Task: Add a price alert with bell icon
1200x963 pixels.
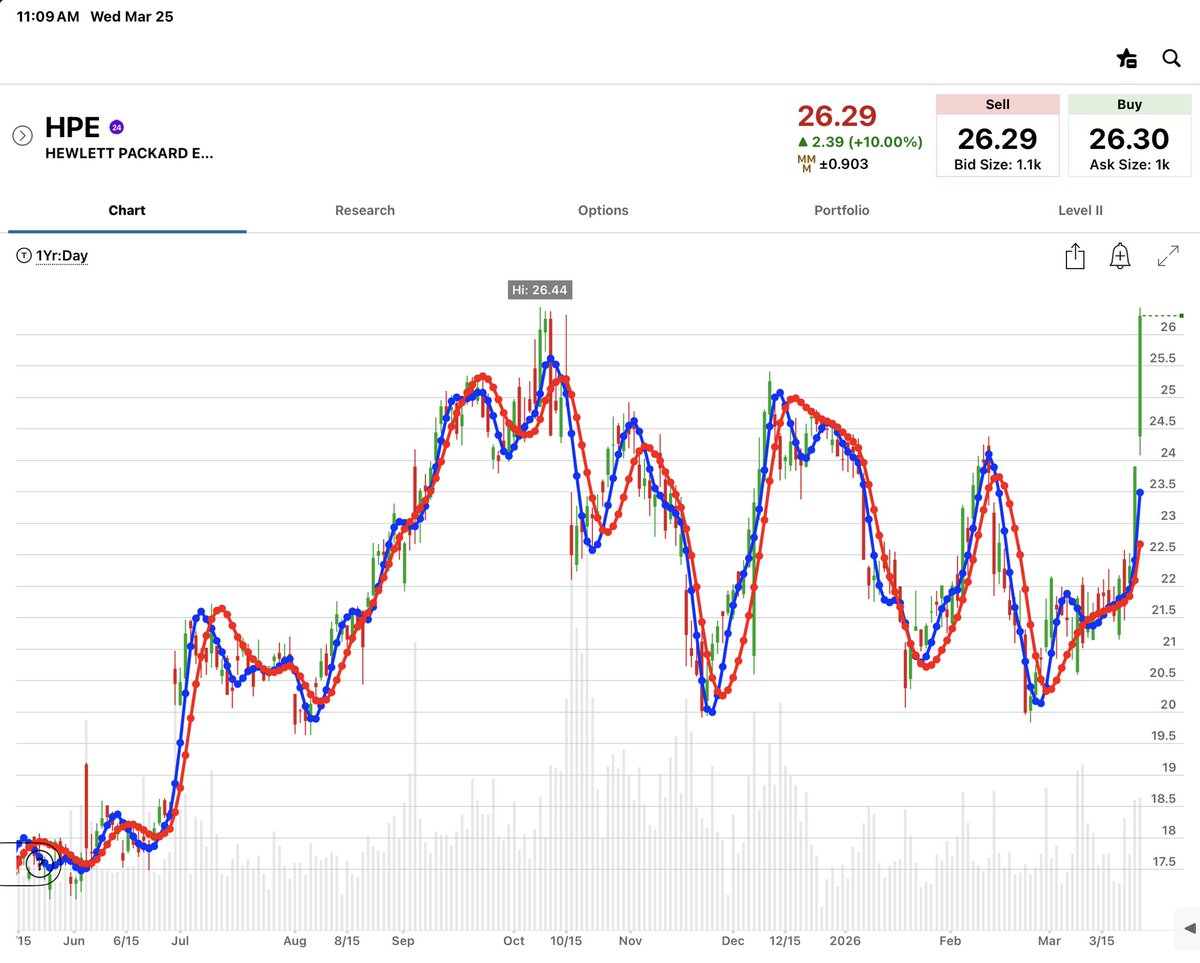Action: click(1120, 256)
